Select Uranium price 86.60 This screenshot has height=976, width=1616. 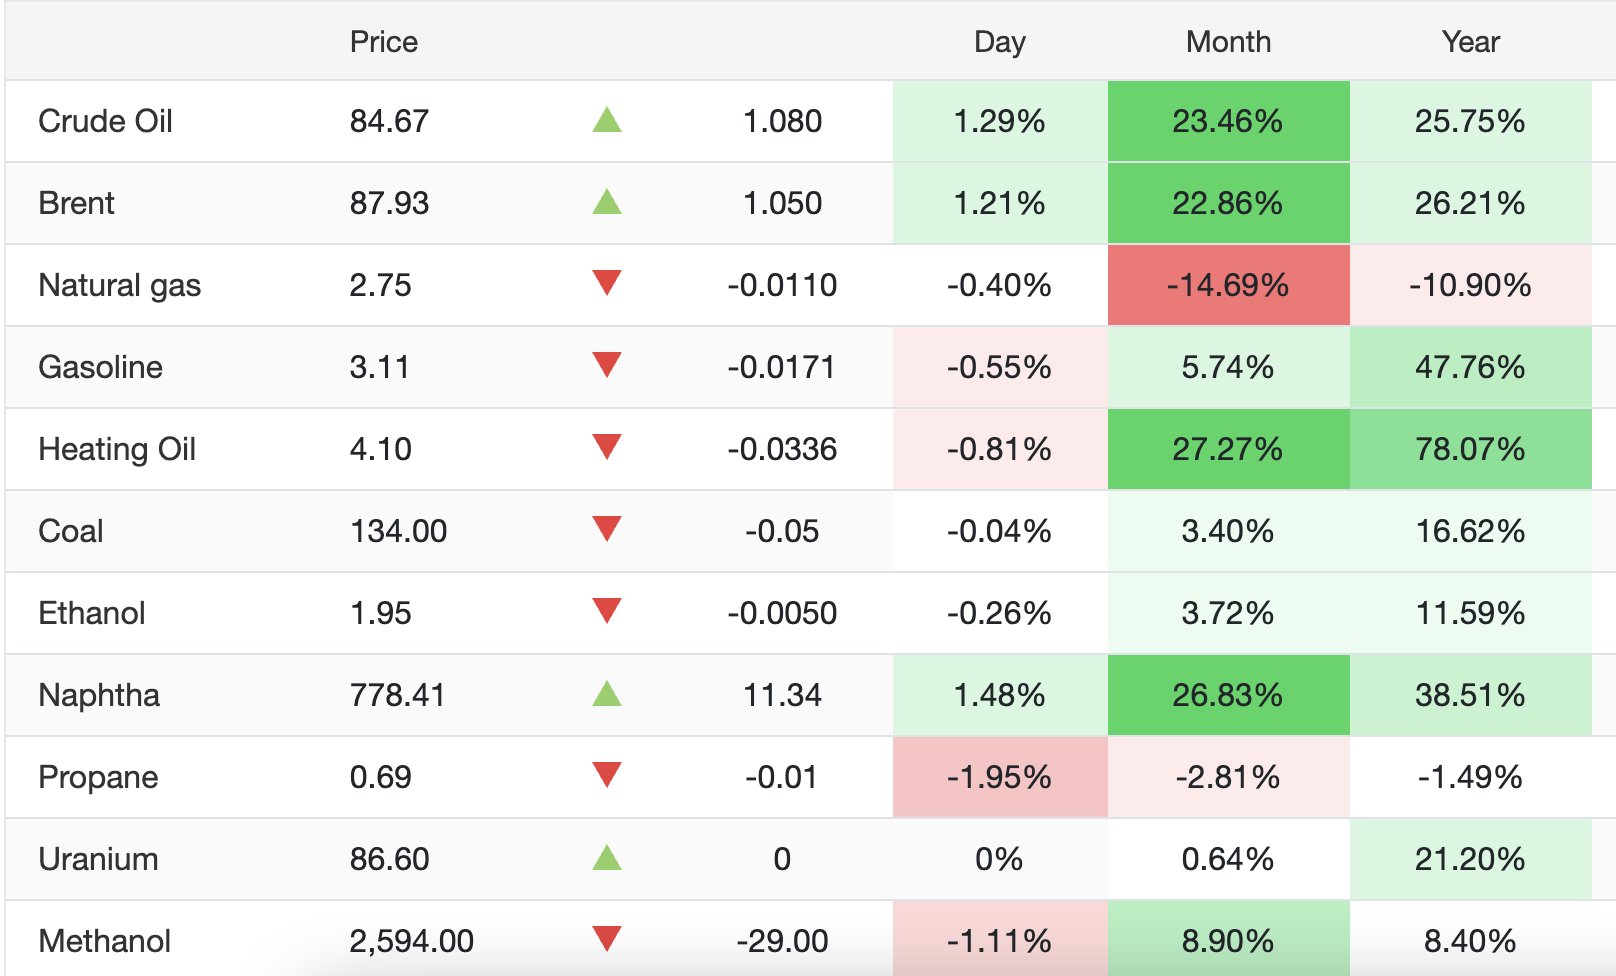[389, 859]
